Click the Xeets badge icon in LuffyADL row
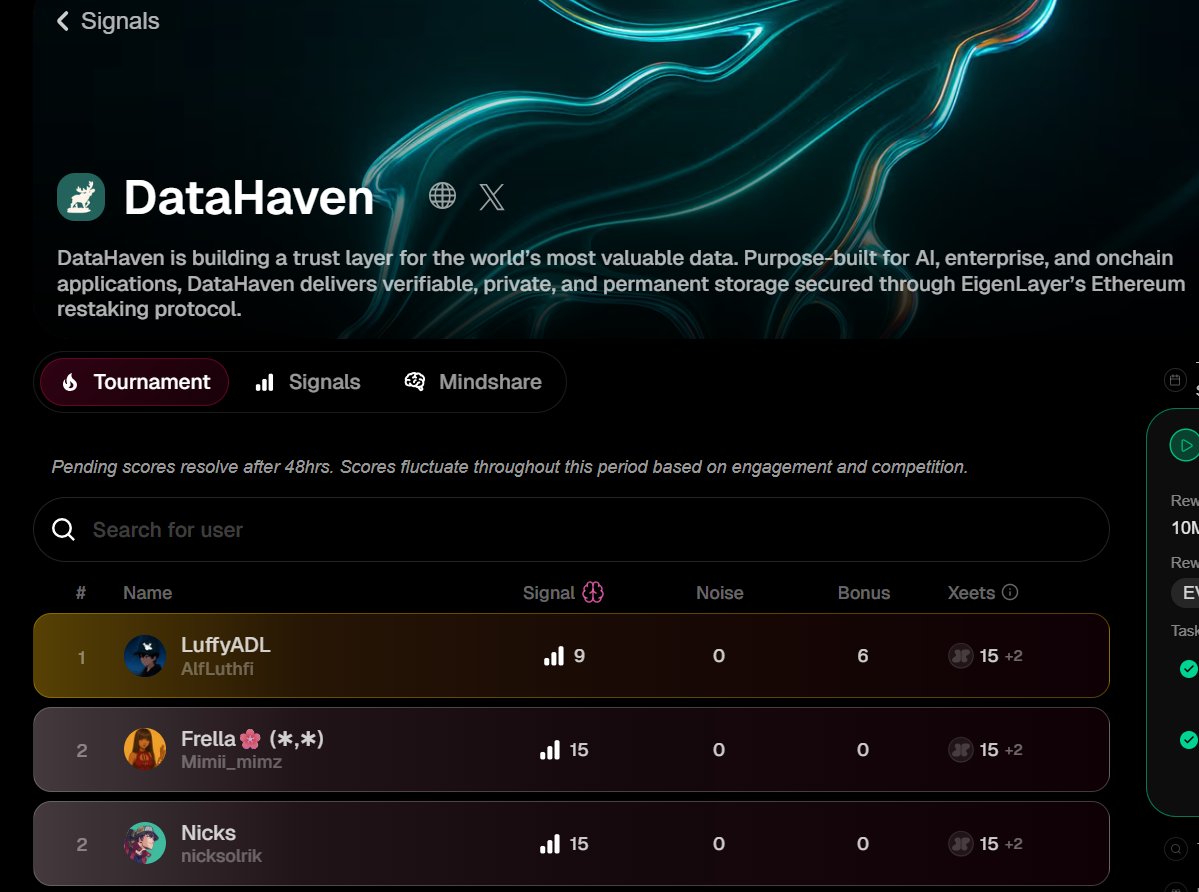 click(x=960, y=656)
